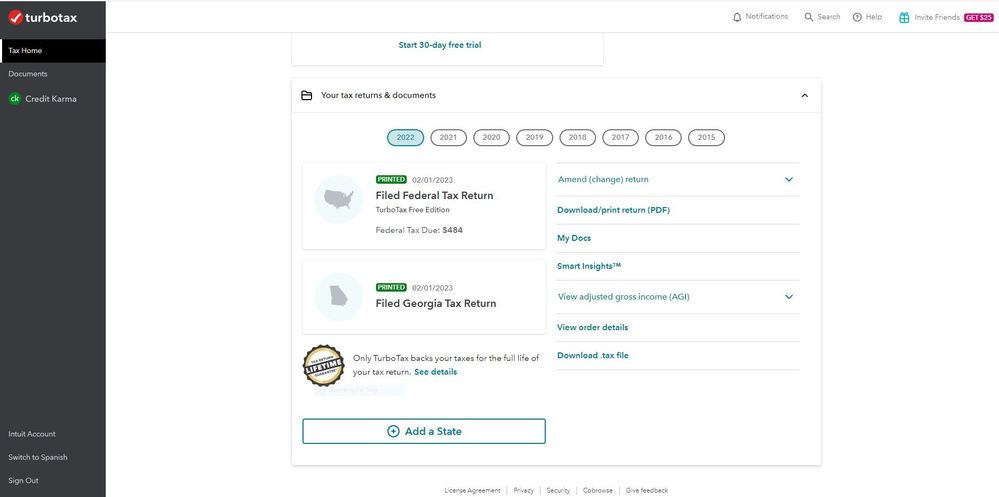The height and width of the screenshot is (497, 999).
Task: Click the Search magnifier icon
Action: [x=809, y=17]
